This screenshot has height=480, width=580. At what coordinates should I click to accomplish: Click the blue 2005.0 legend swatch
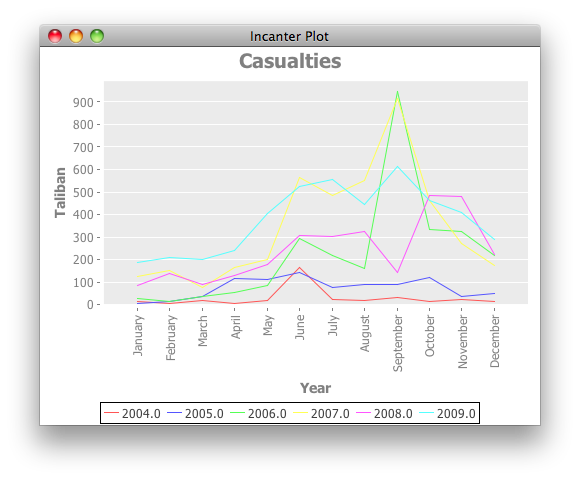click(x=174, y=413)
